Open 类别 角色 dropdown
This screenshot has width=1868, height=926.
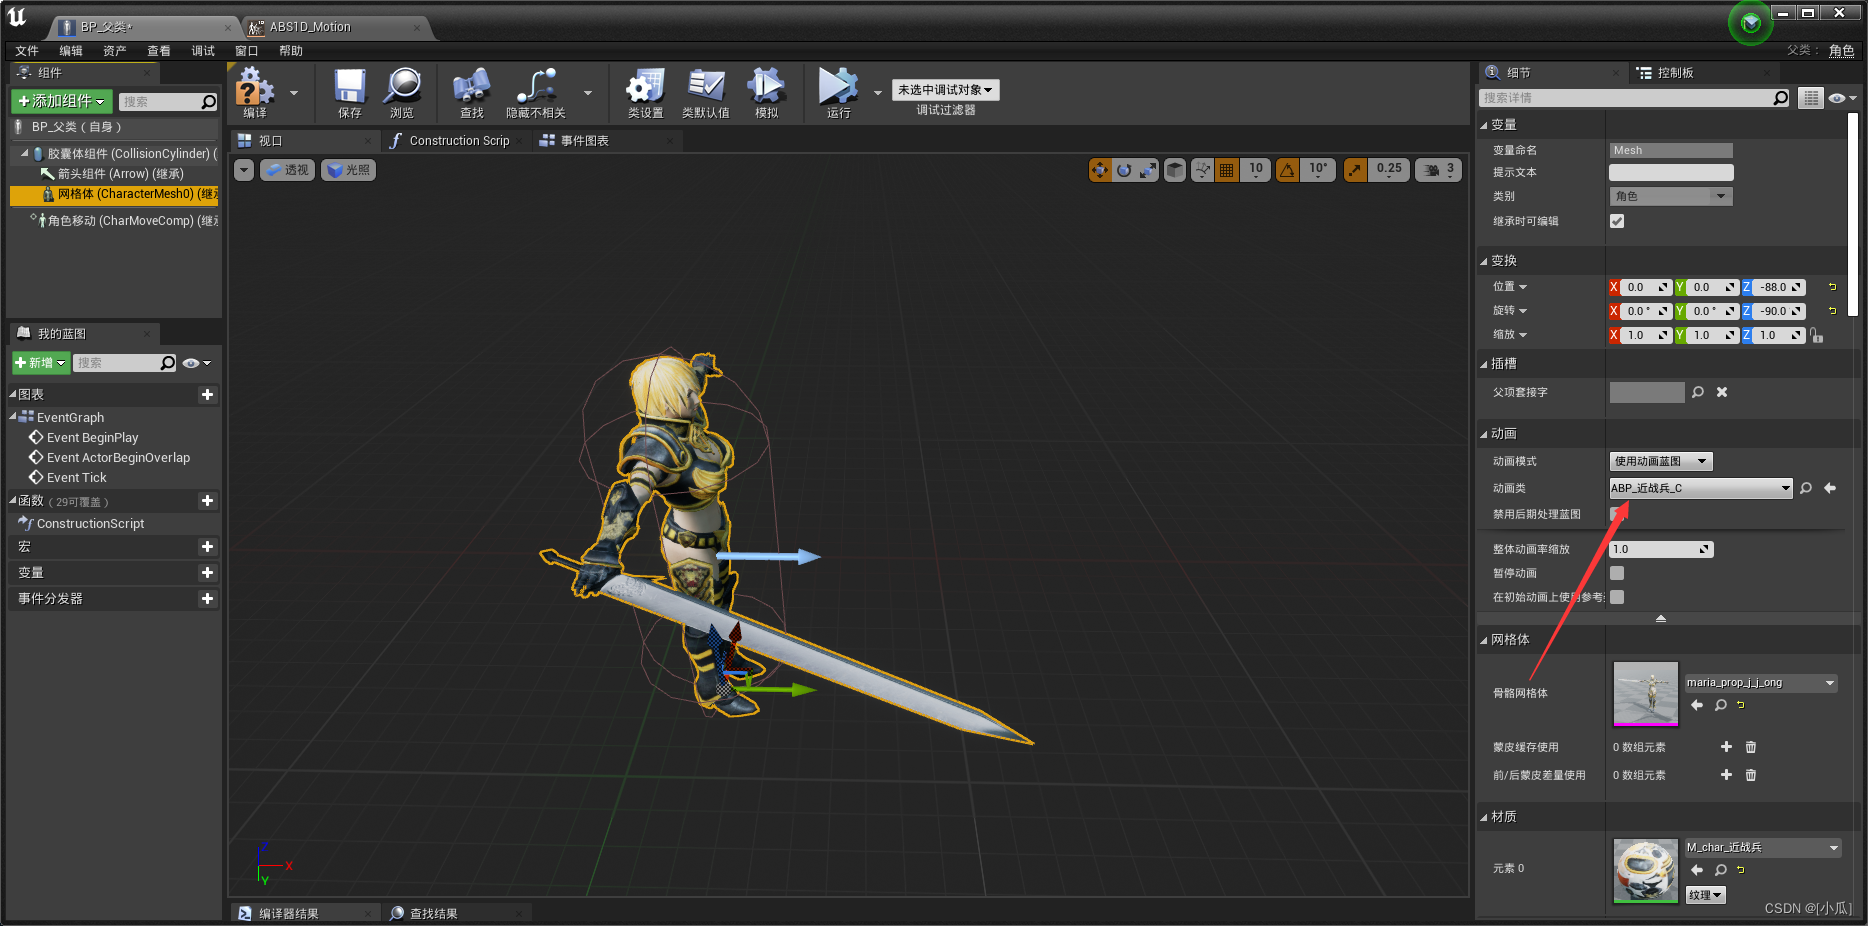tap(1670, 196)
